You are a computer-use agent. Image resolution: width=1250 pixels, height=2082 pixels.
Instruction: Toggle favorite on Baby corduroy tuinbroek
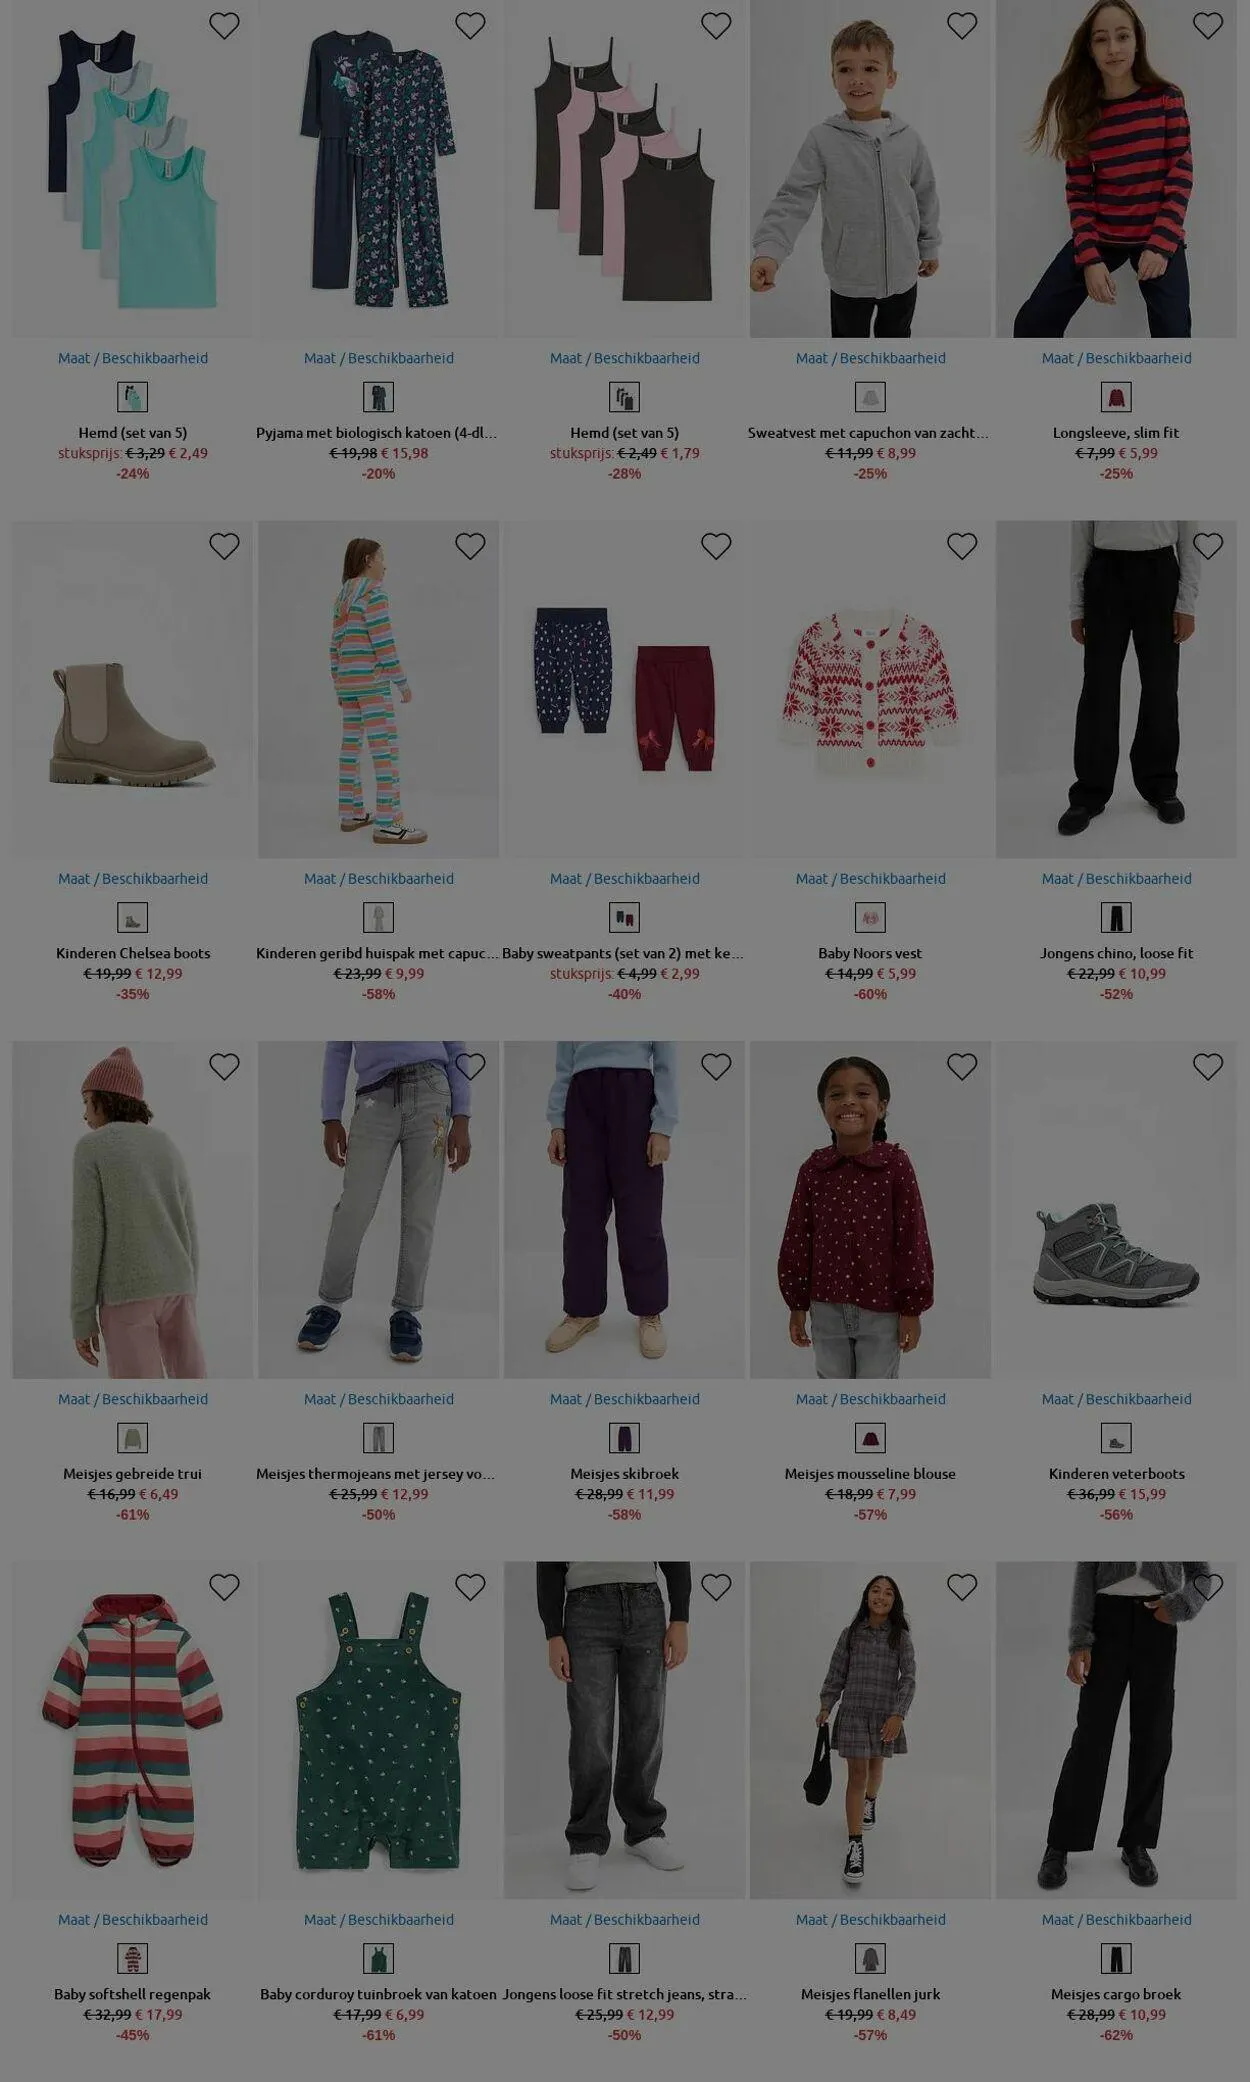click(x=470, y=1587)
